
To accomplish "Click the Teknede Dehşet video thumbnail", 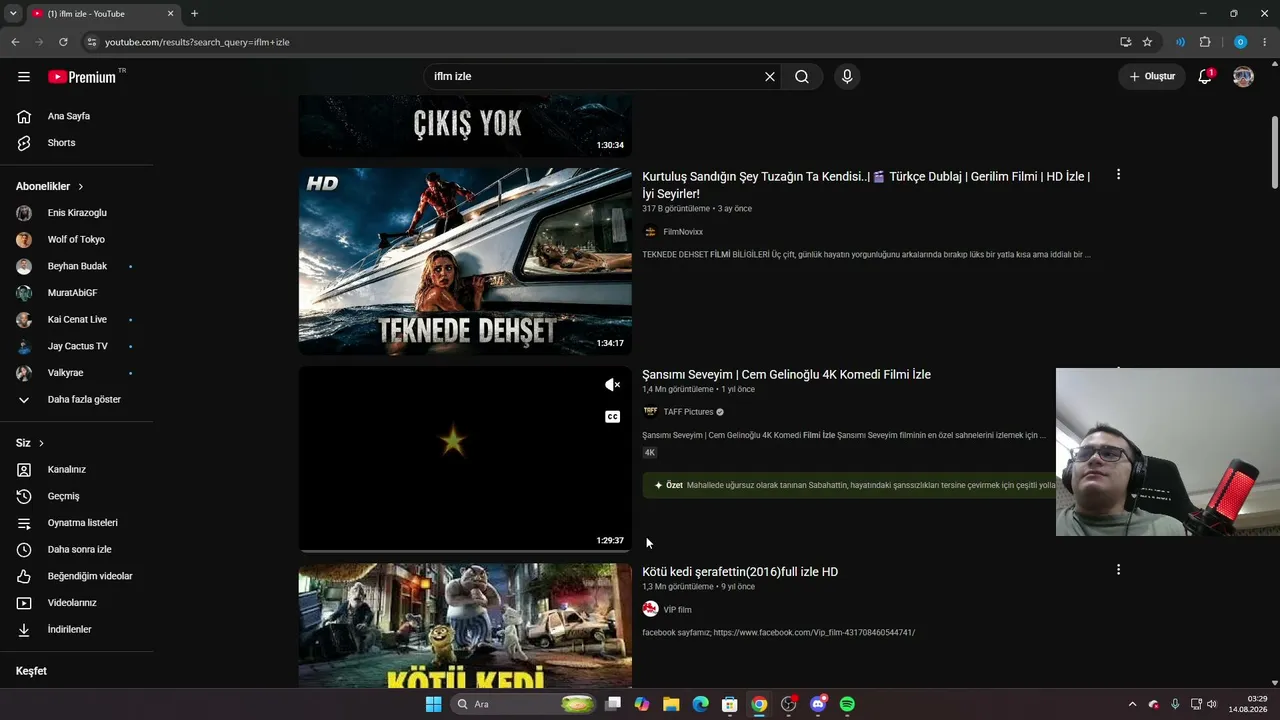I will pos(465,261).
